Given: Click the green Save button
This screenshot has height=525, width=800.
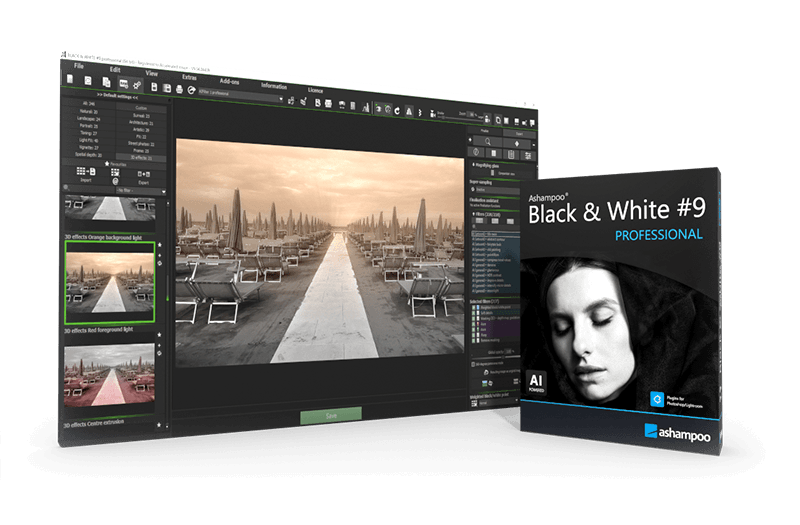Looking at the screenshot, I should click(x=331, y=415).
